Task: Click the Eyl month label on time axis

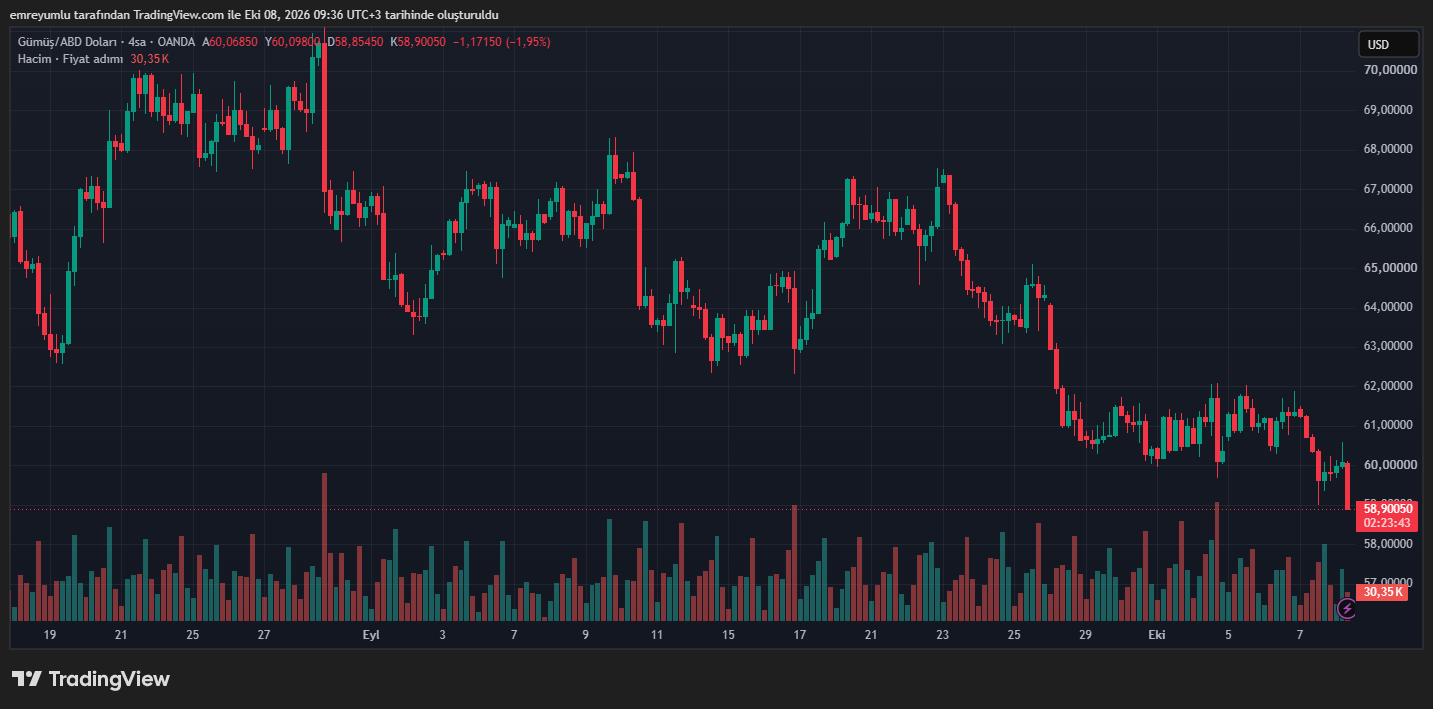Action: tap(371, 635)
